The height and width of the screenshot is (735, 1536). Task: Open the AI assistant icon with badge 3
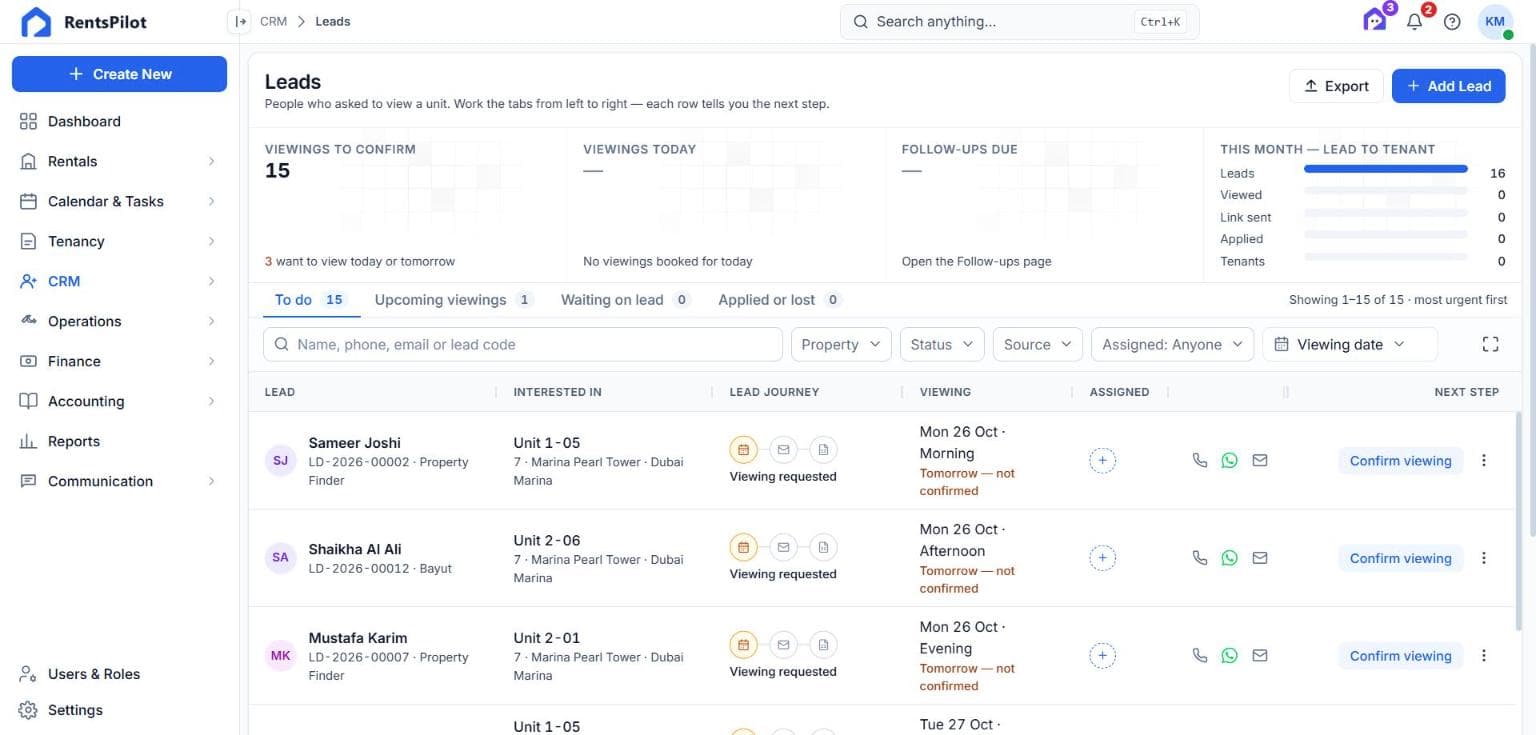[x=1376, y=21]
